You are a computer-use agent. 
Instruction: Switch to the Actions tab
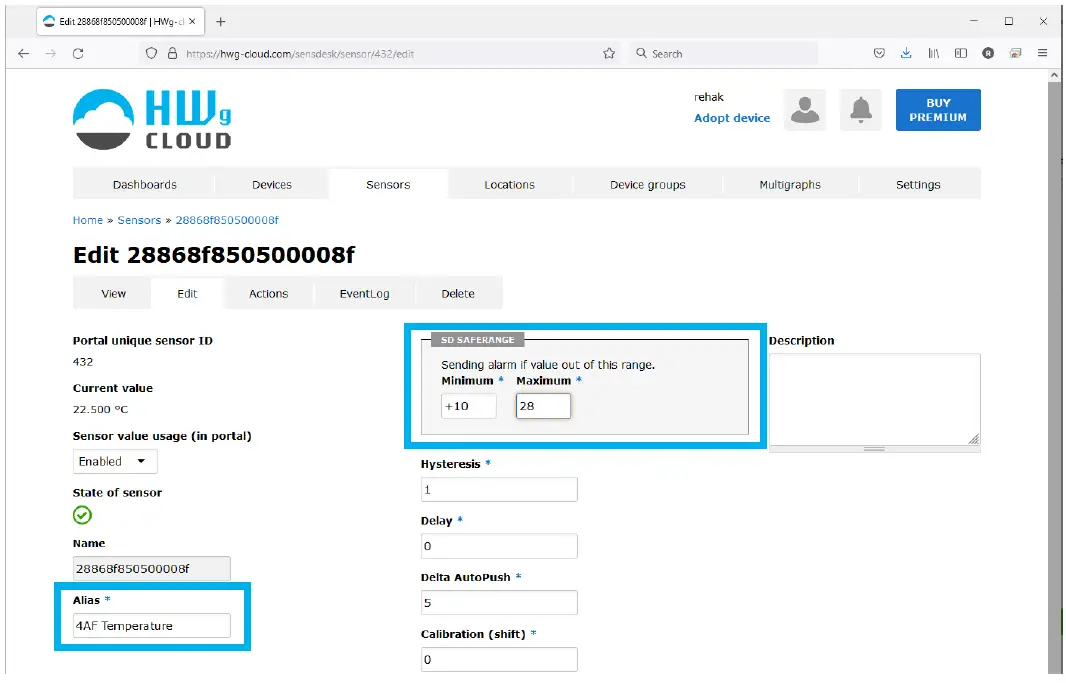click(269, 294)
